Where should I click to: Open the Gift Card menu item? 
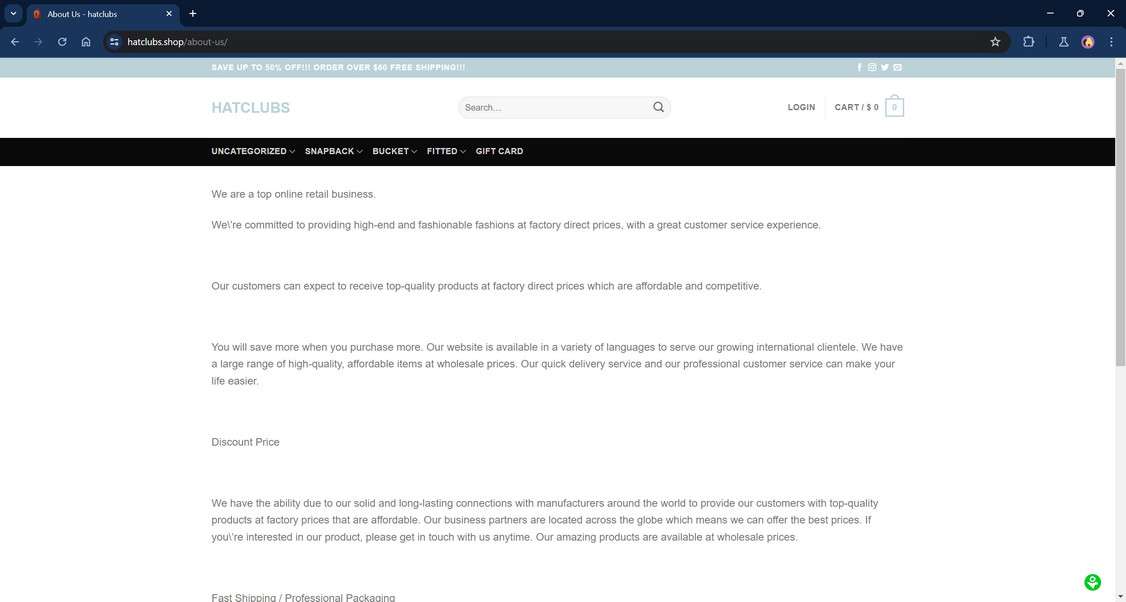[x=499, y=151]
